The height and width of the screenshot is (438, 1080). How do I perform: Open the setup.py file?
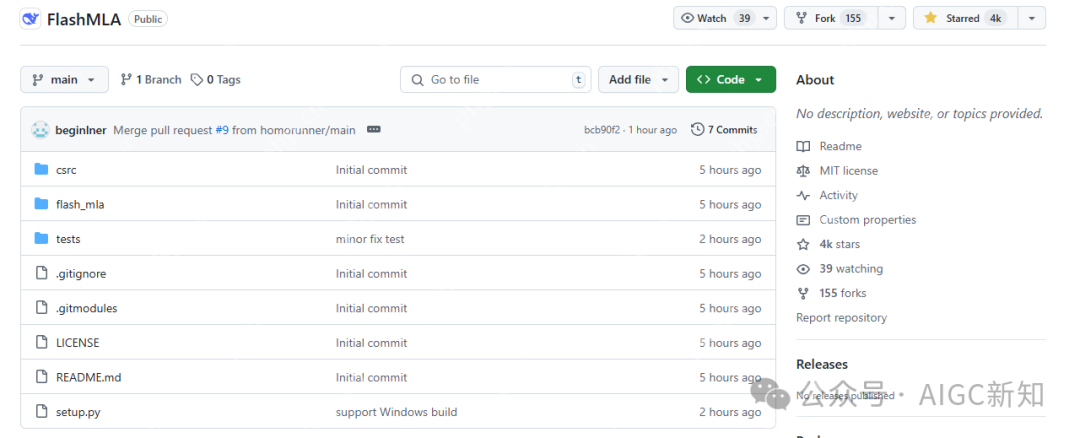(x=78, y=412)
